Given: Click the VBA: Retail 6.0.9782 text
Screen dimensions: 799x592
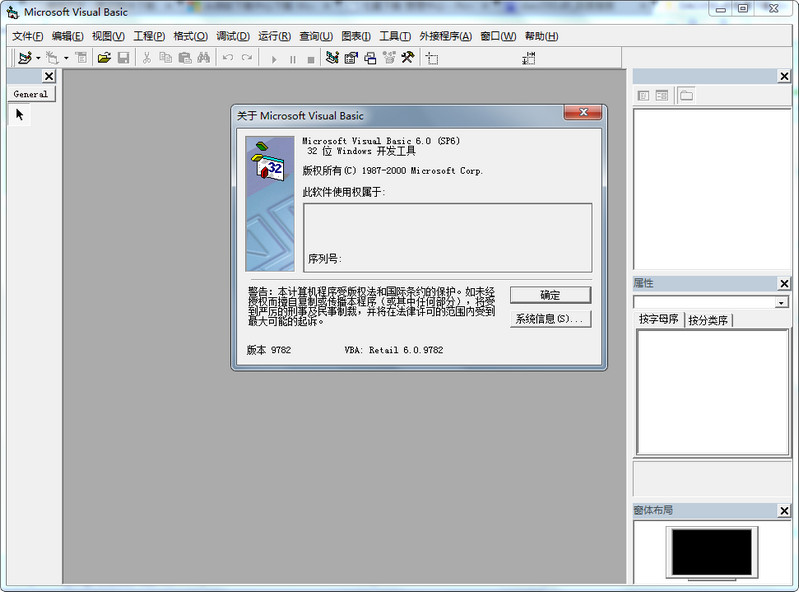Looking at the screenshot, I should click(393, 350).
